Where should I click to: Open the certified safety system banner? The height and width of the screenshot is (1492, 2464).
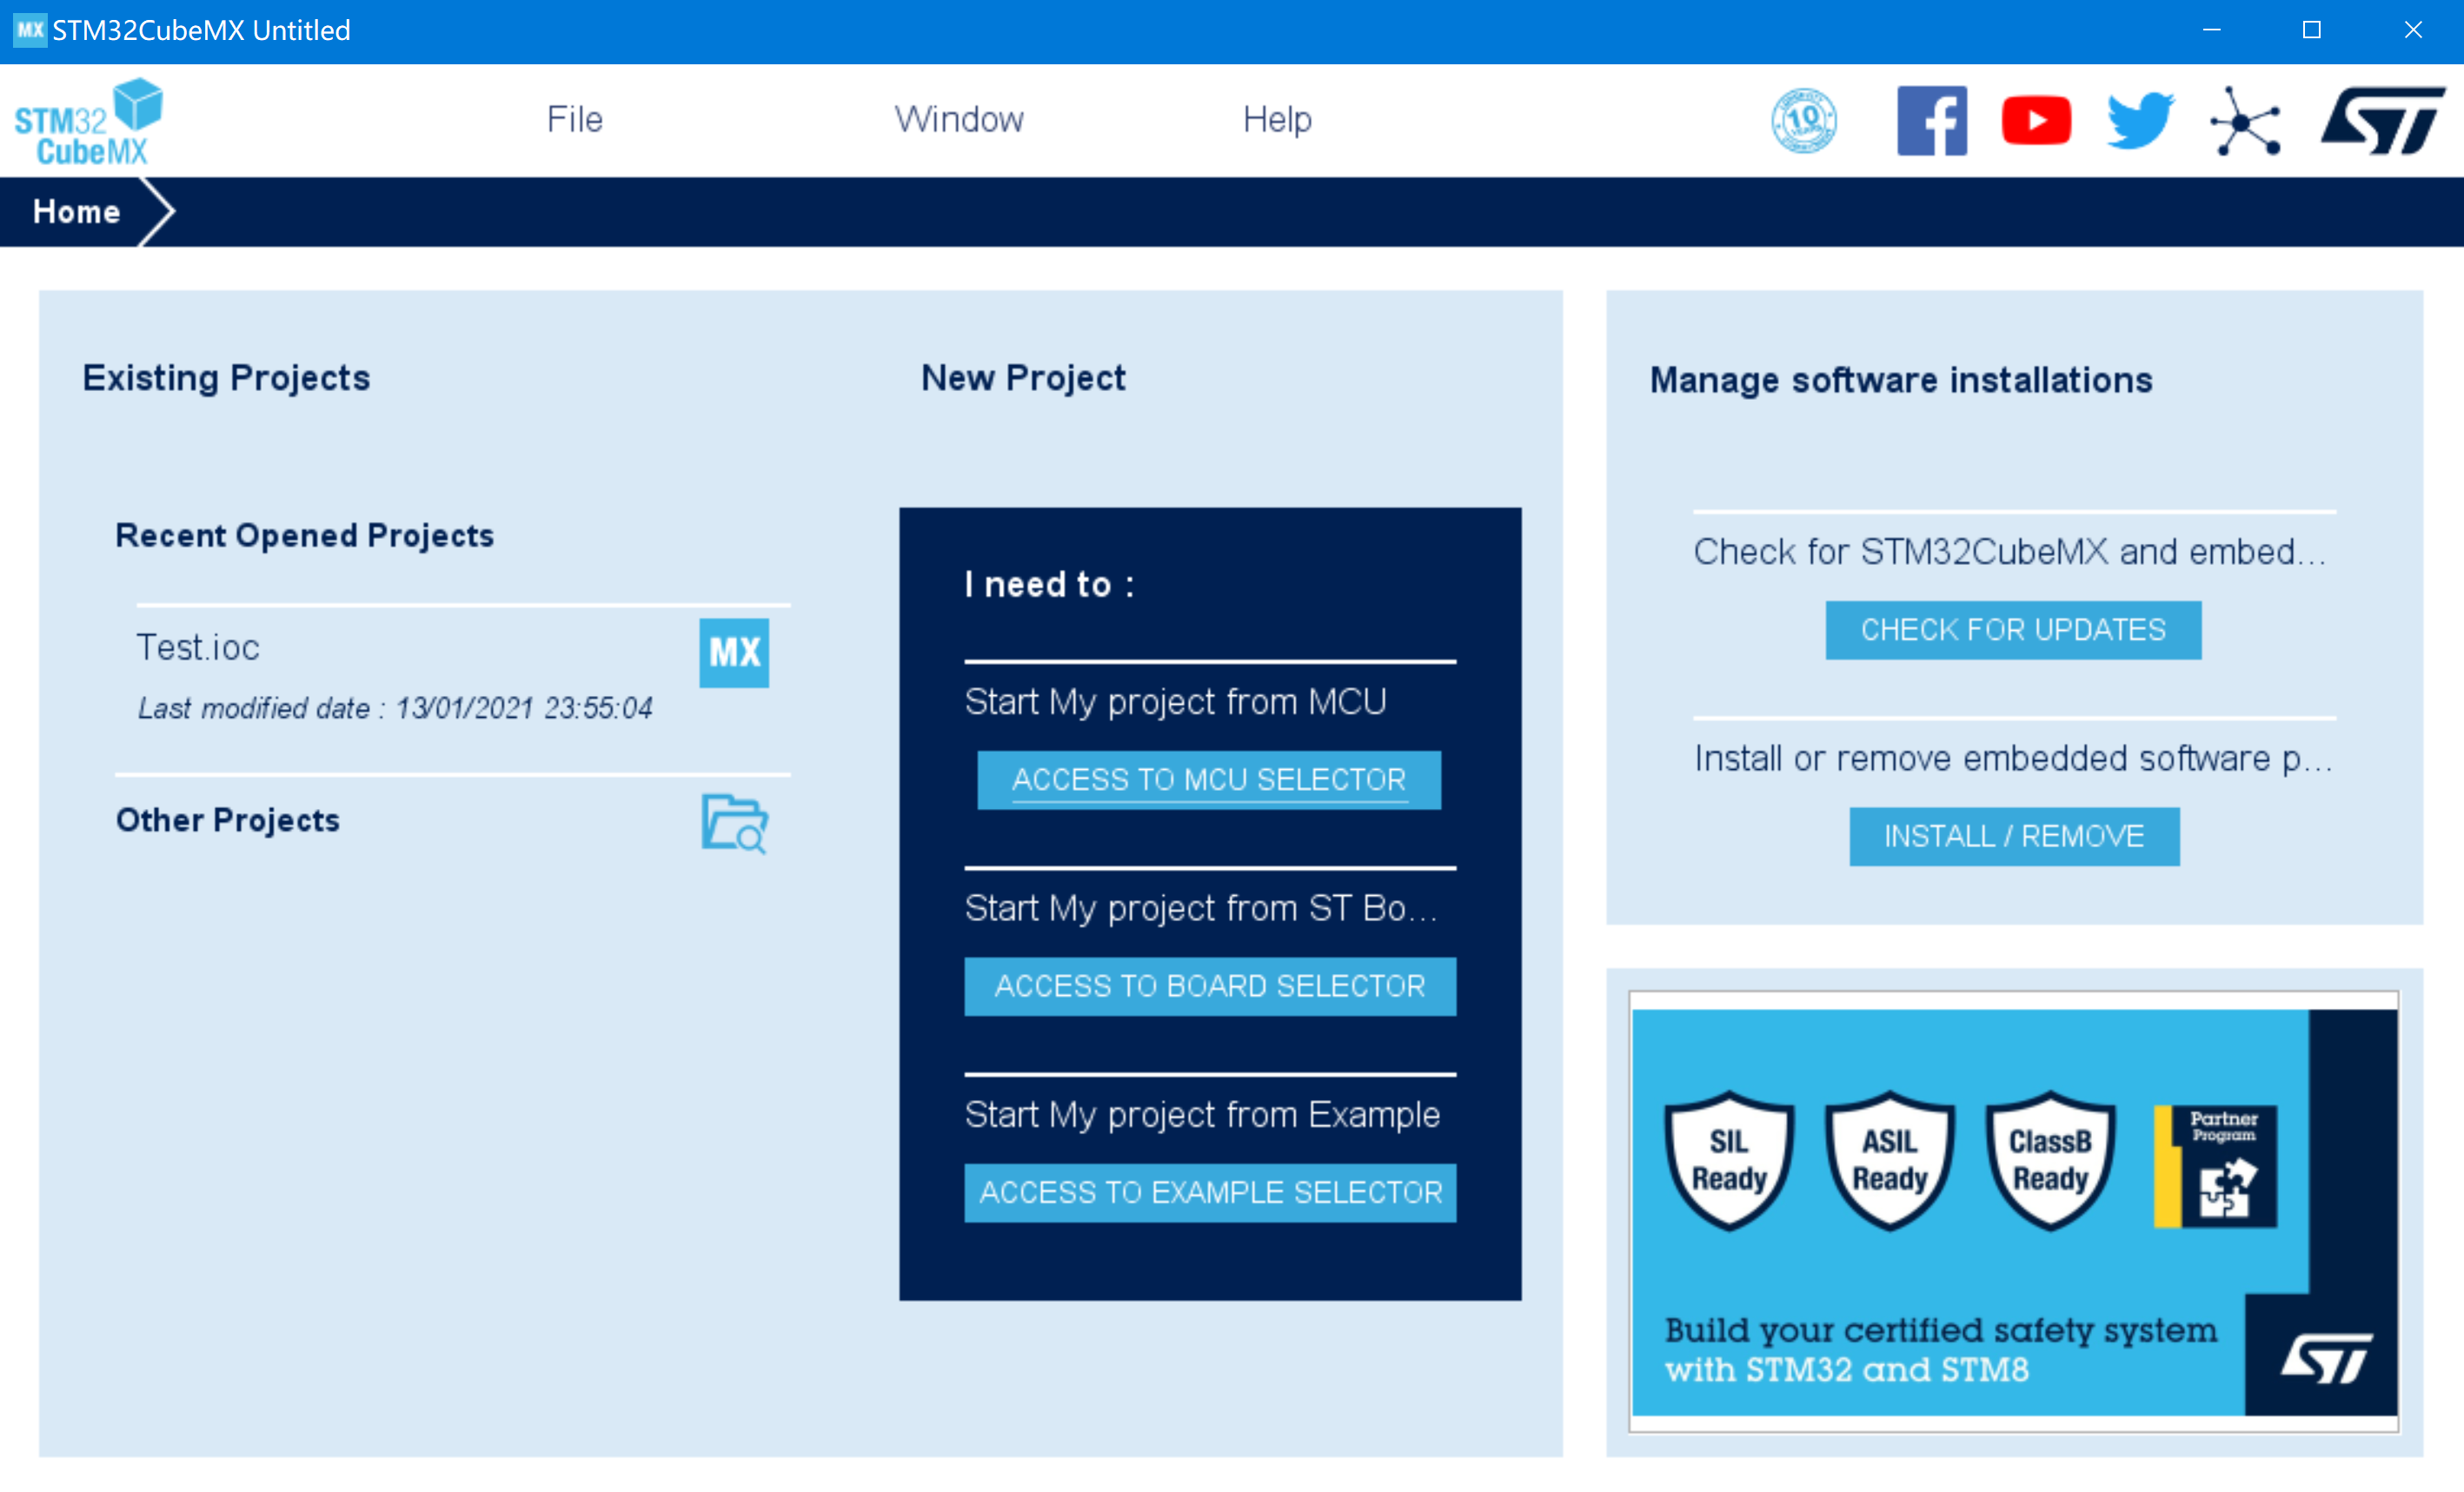2013,1211
